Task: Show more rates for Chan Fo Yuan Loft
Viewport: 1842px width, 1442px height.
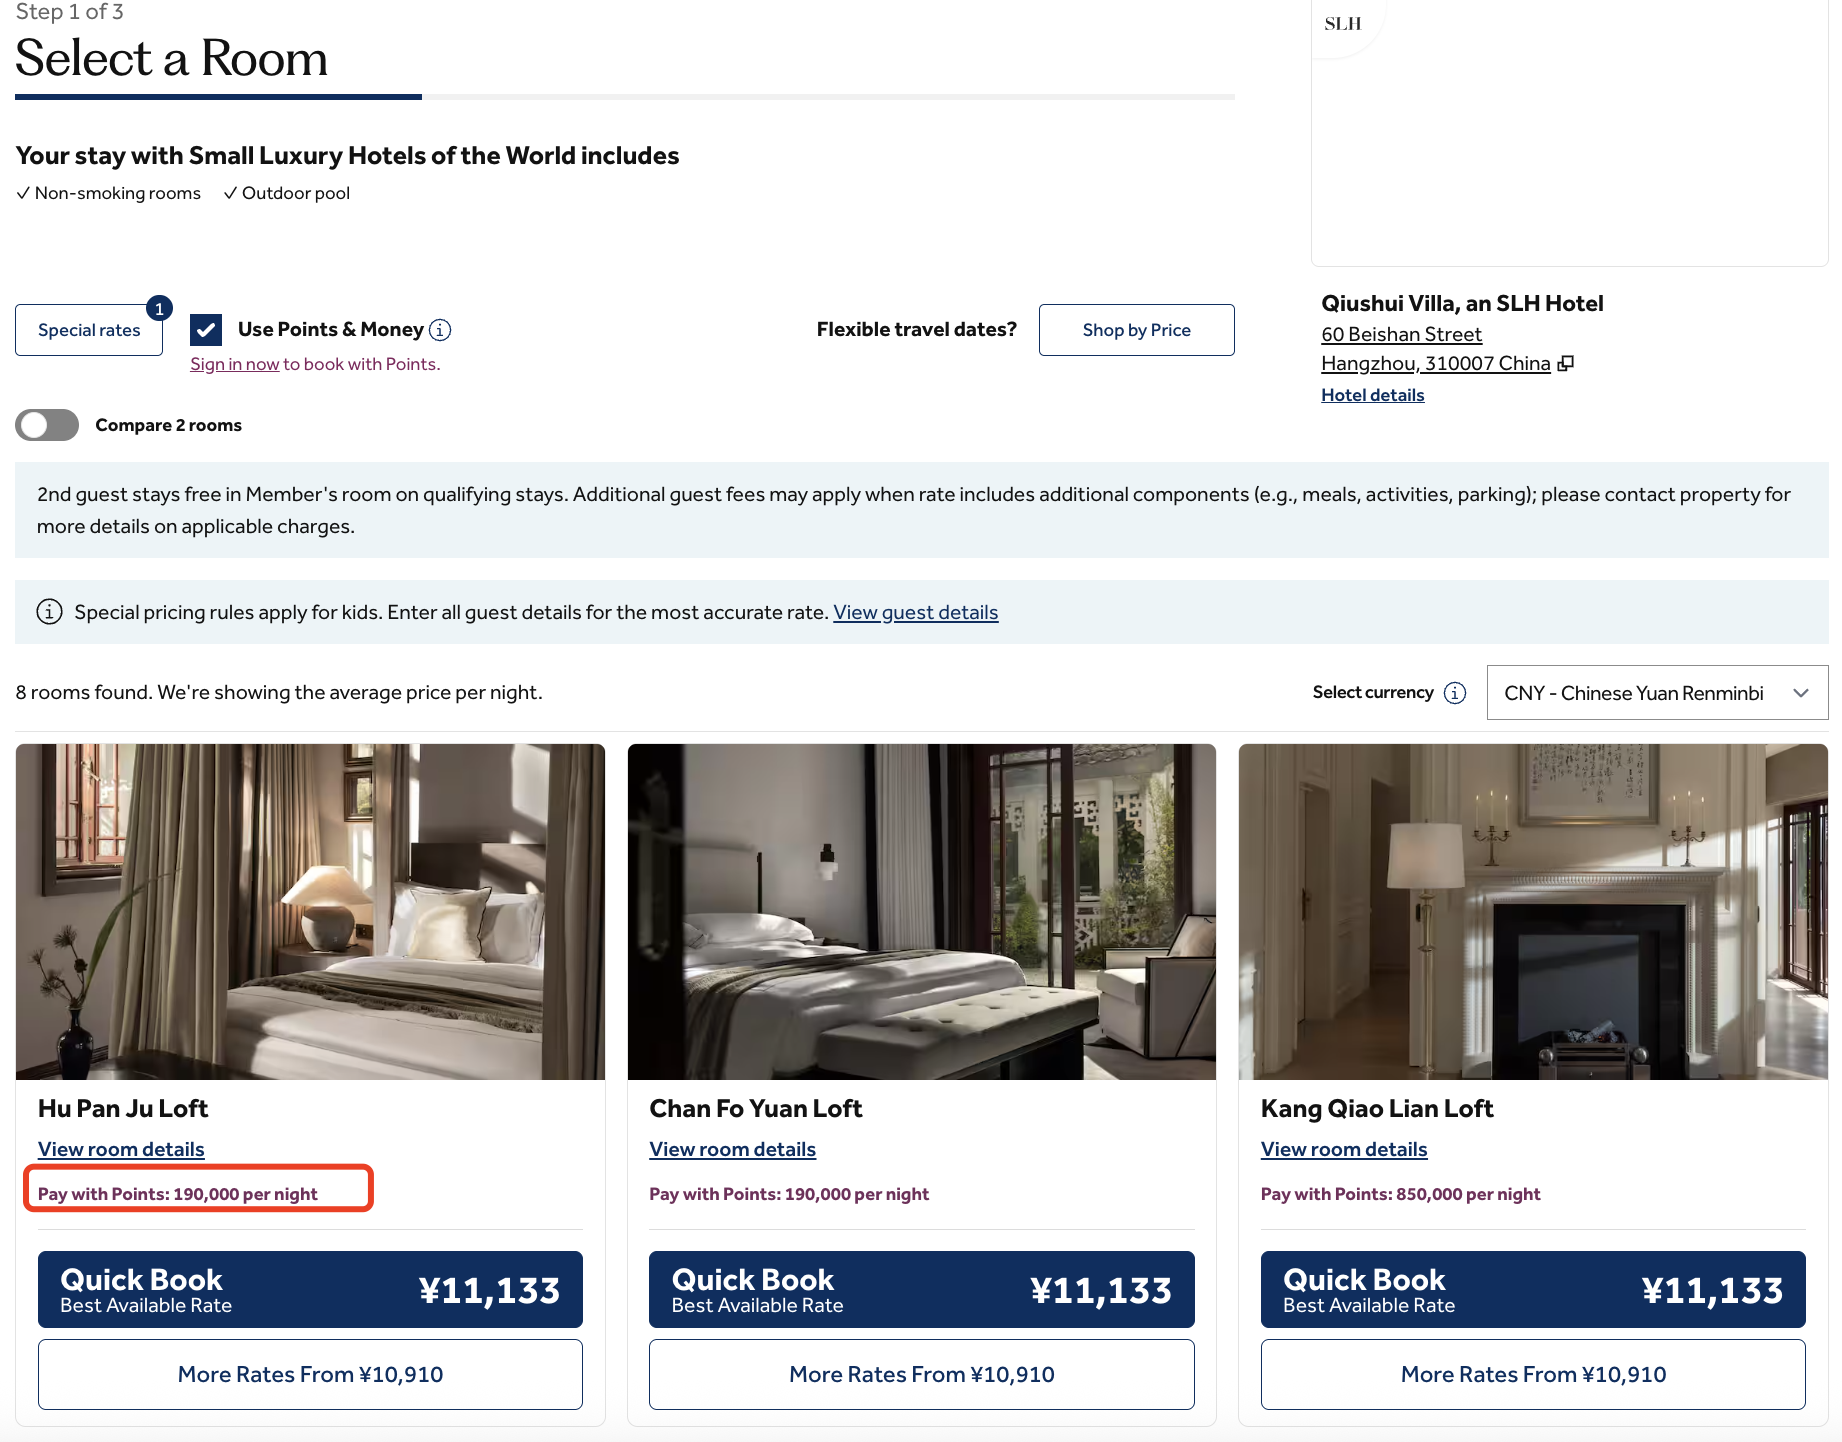Action: pyautogui.click(x=922, y=1375)
